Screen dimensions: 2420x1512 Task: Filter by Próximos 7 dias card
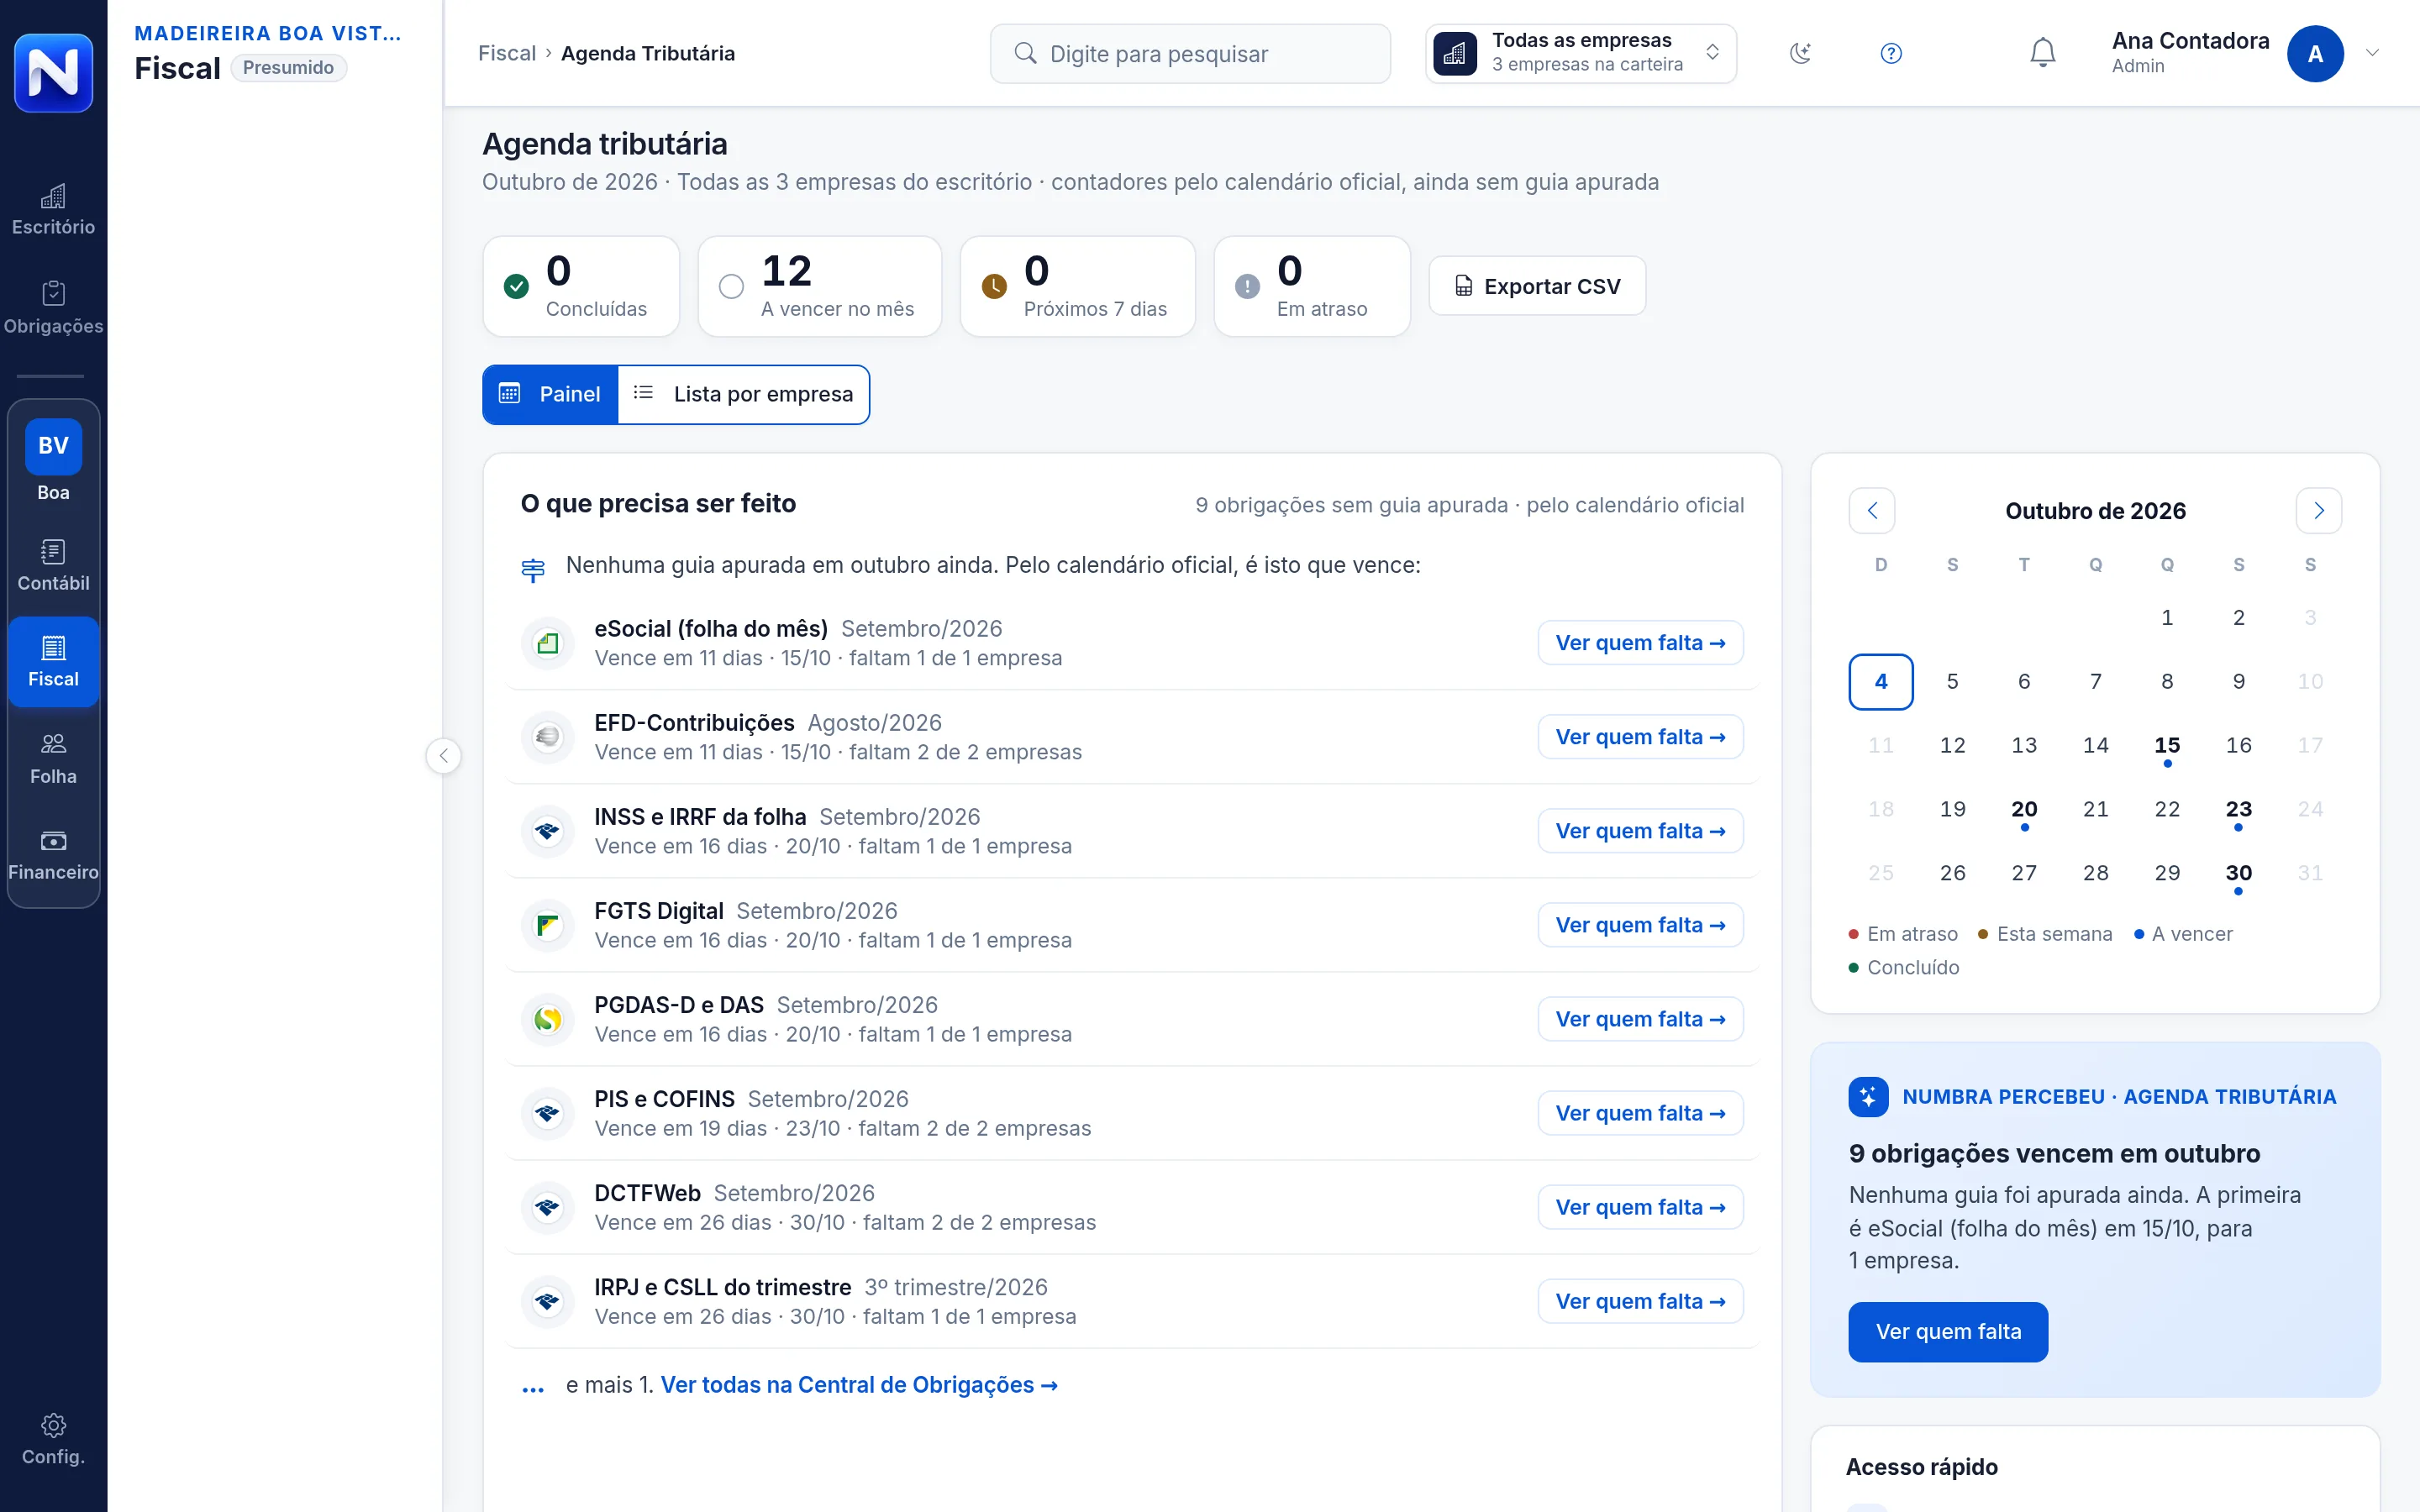[x=1077, y=286]
